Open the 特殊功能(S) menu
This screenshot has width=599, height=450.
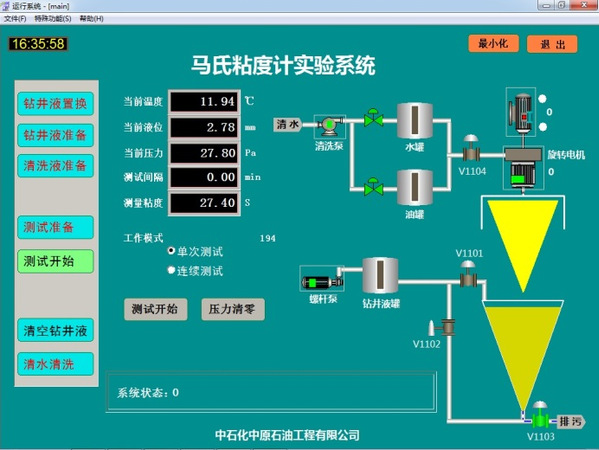coord(53,19)
